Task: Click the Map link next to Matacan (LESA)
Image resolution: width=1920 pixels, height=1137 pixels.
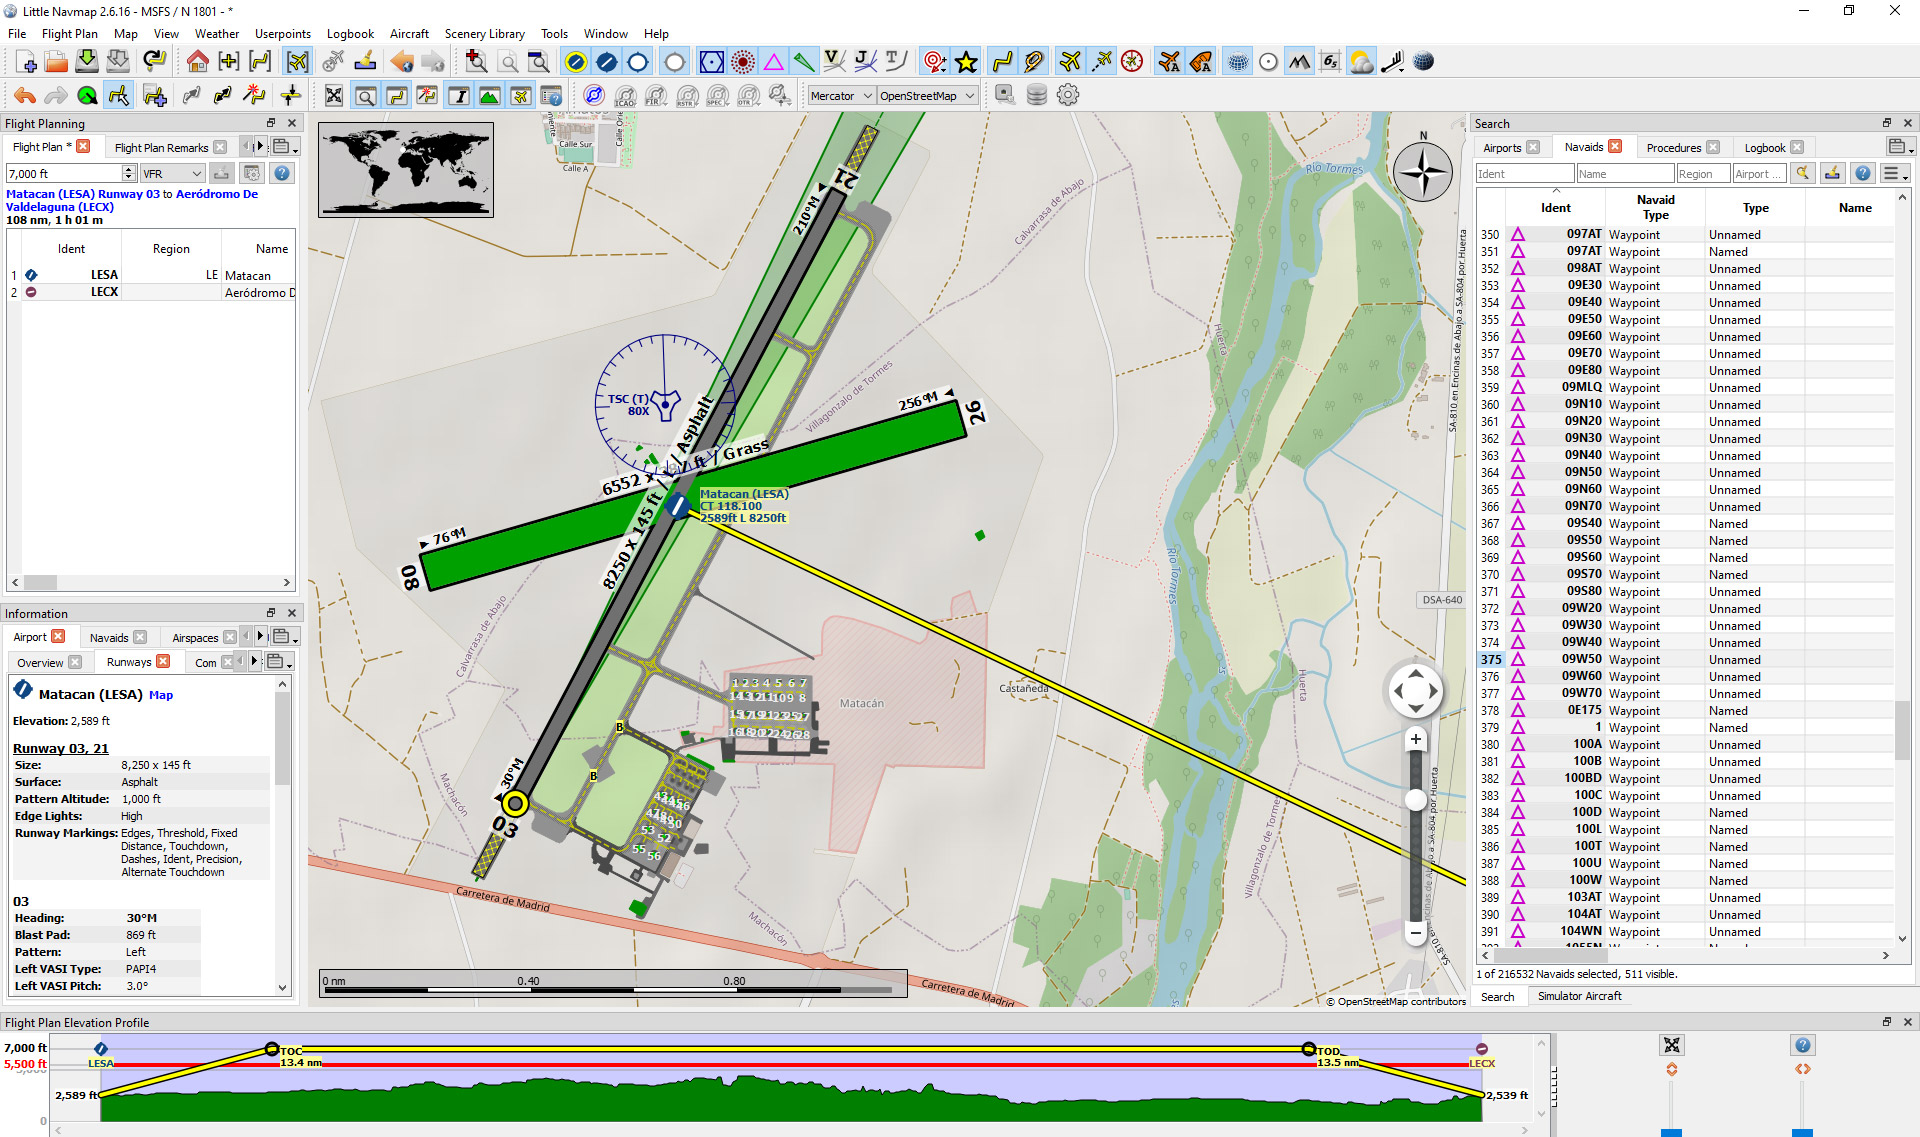Action: (x=161, y=695)
